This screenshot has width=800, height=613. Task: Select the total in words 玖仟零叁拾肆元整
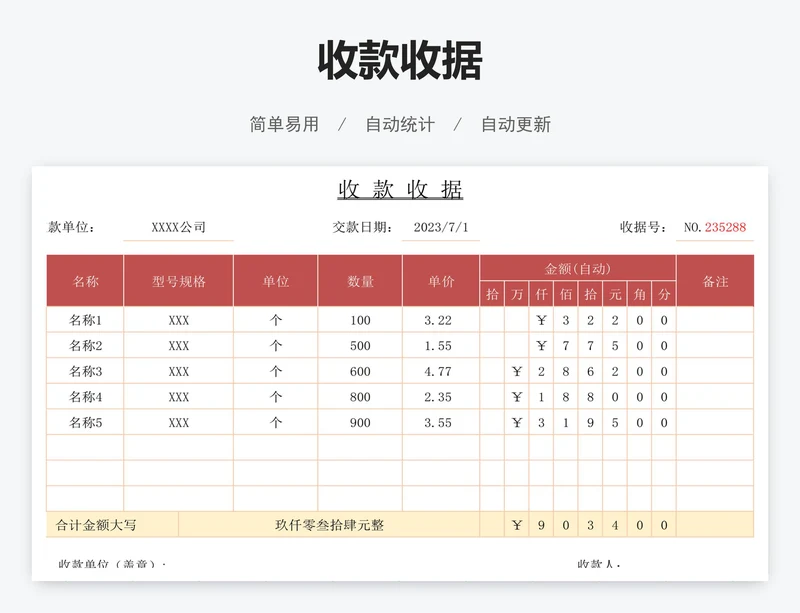(x=329, y=525)
